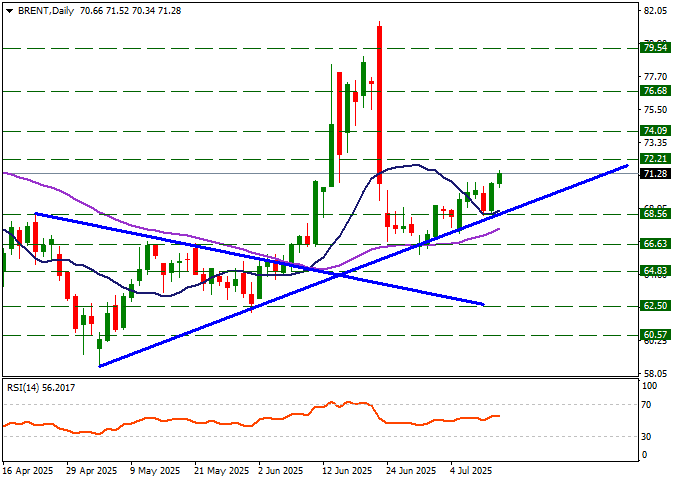Image resolution: width=678 pixels, height=482 pixels.
Task: Select the 66.63 price level label
Action: (x=656, y=243)
